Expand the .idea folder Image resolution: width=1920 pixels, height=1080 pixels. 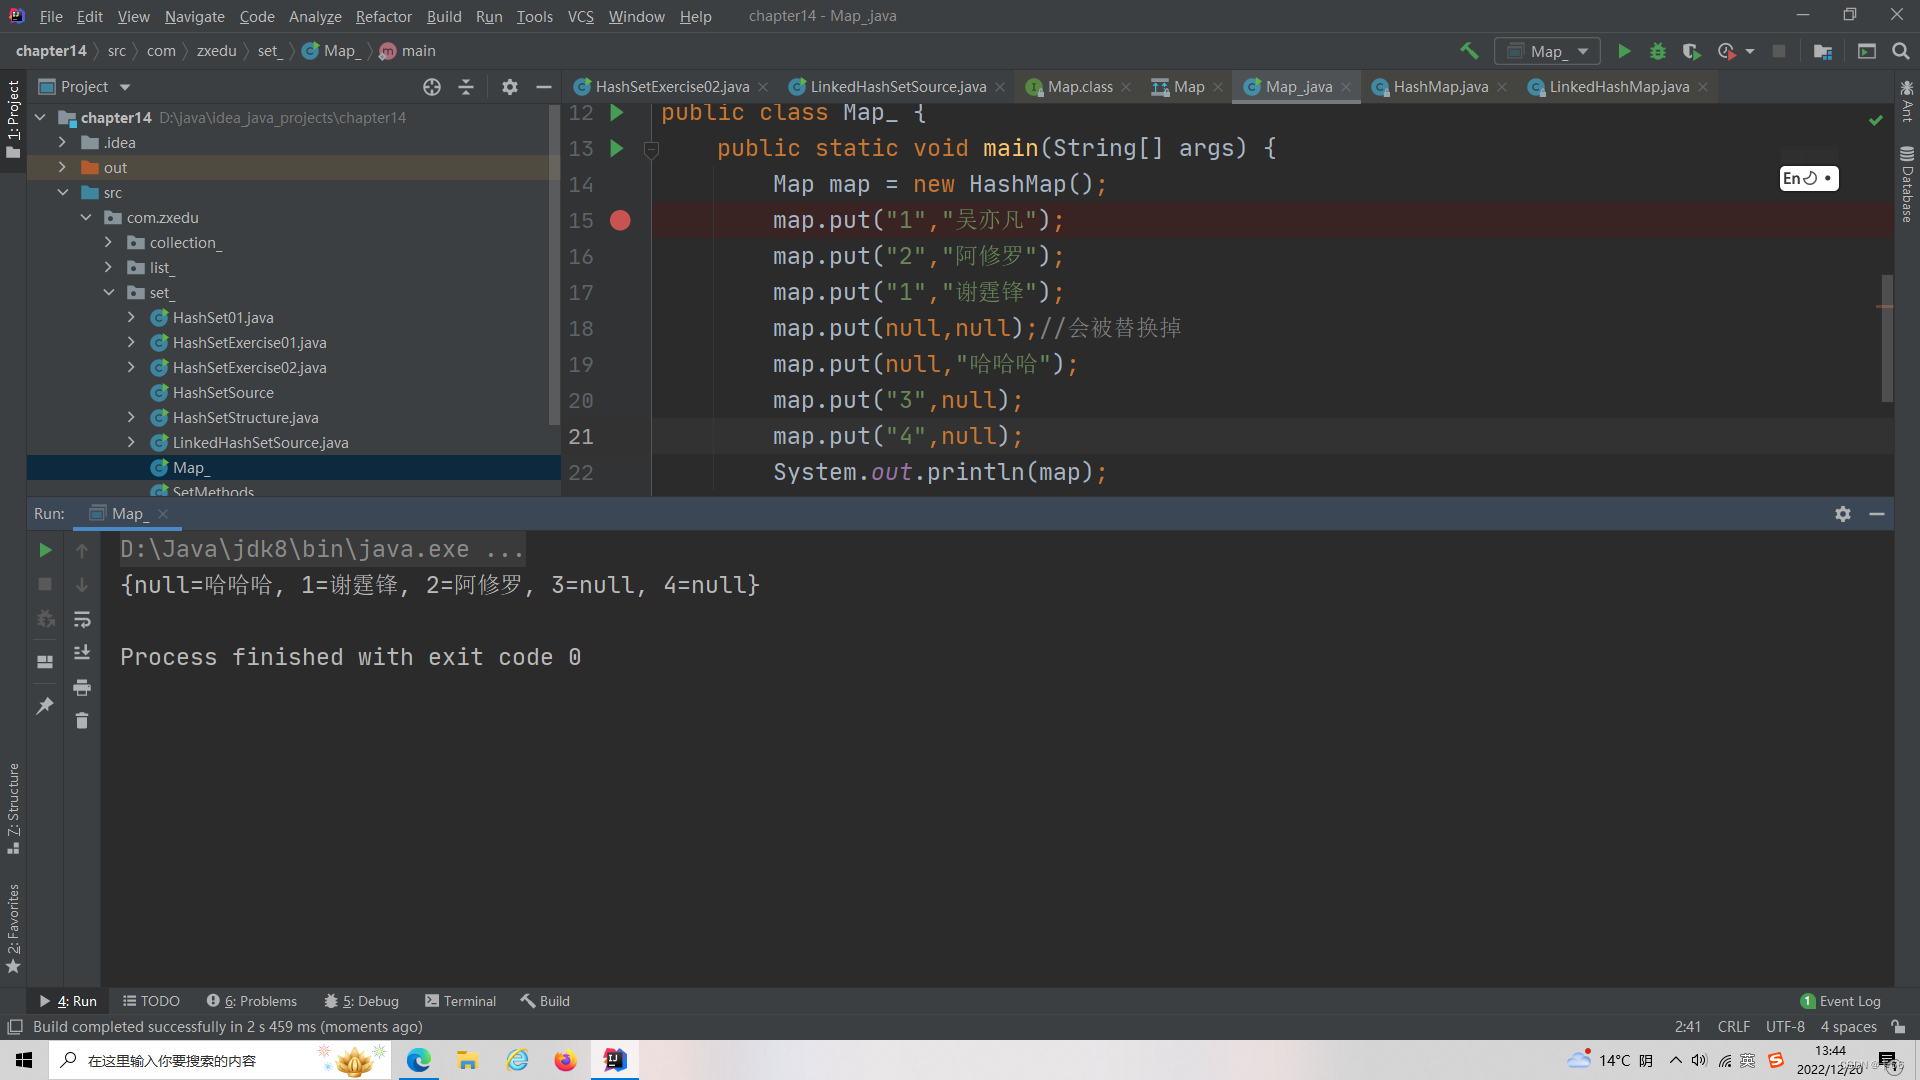[x=62, y=143]
